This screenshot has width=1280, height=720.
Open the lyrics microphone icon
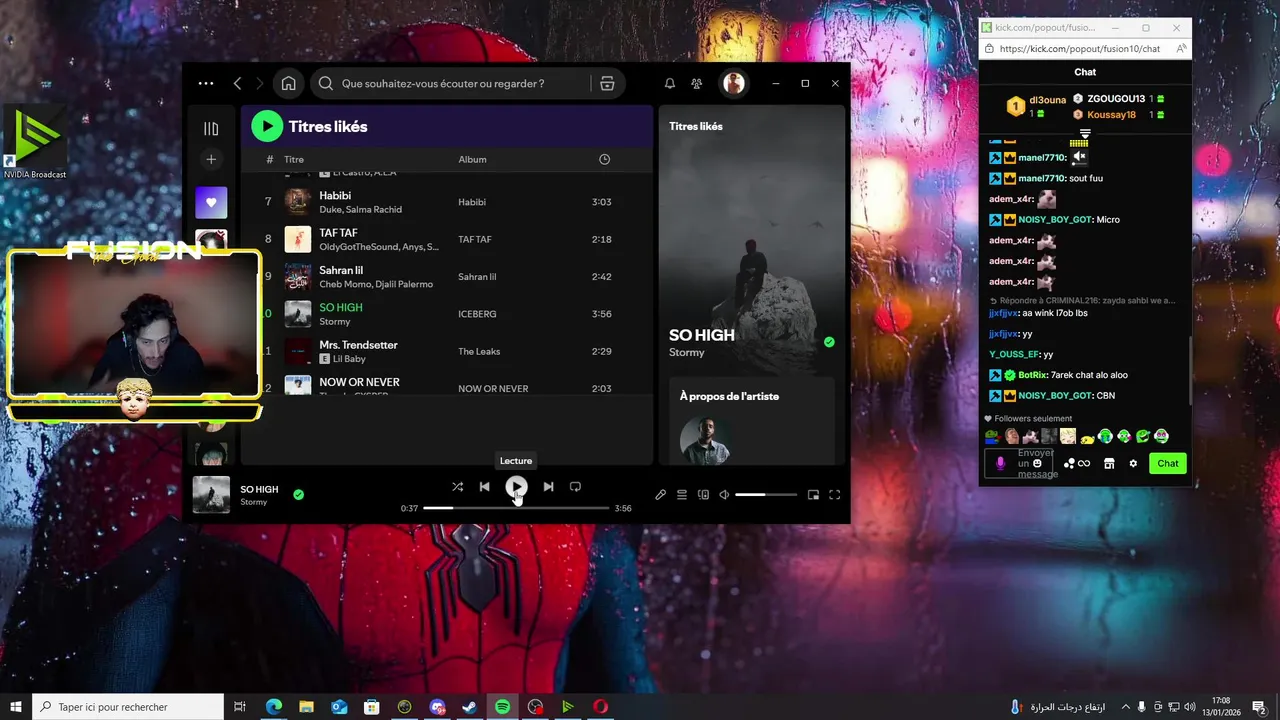pos(660,494)
